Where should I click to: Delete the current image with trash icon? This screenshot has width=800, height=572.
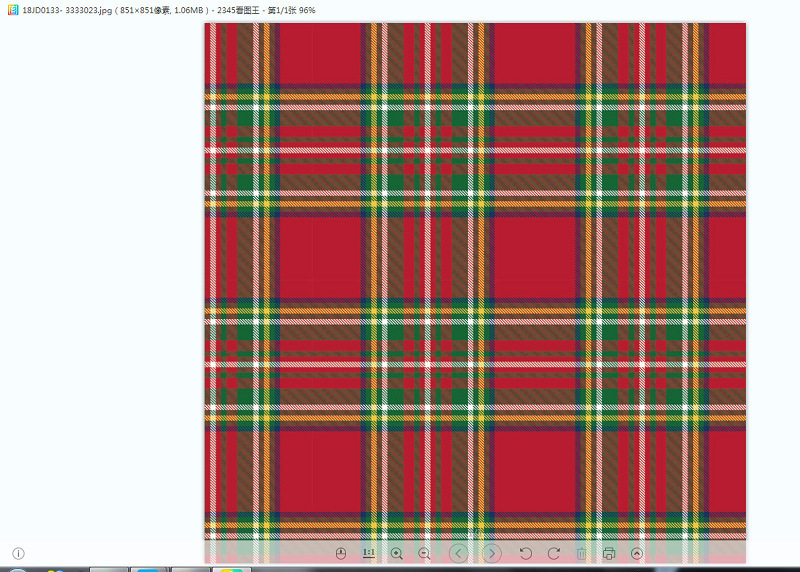click(581, 554)
